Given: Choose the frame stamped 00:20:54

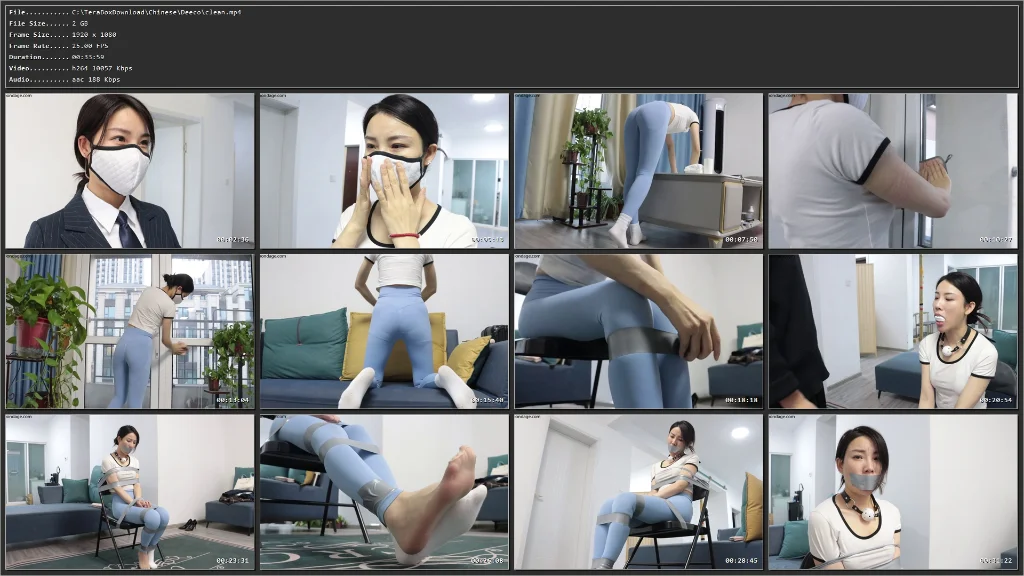Looking at the screenshot, I should [893, 331].
